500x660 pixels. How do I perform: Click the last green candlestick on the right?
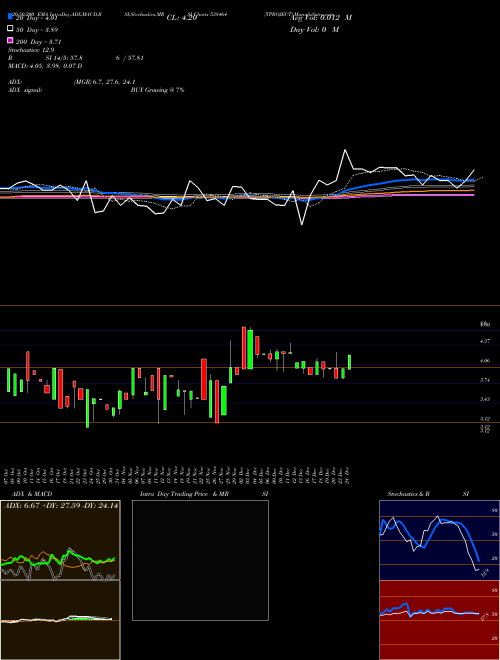(x=349, y=362)
